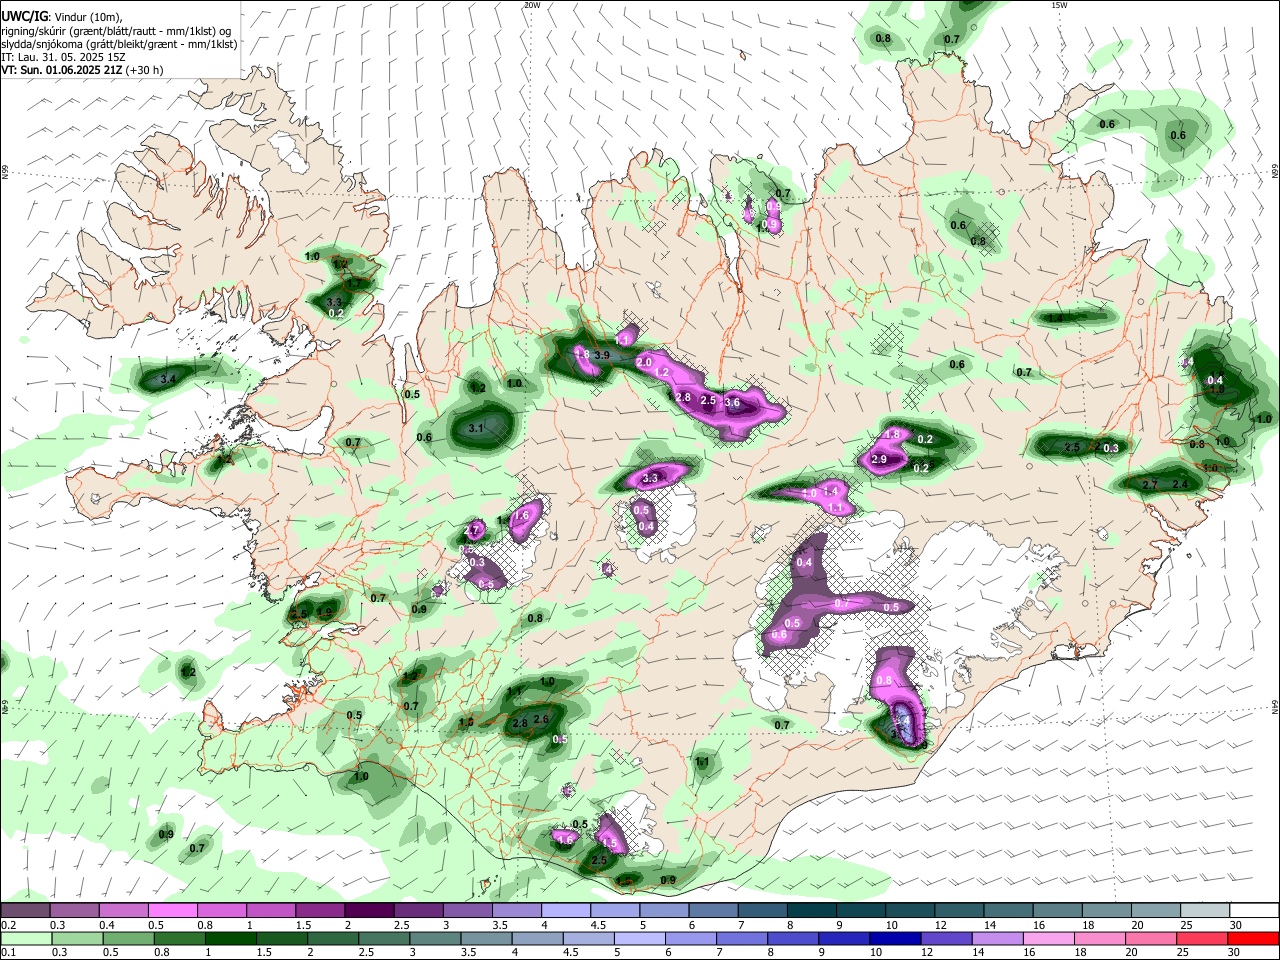
Task: Click the 'slydda/snjókoma' legend description line
Action: click(119, 44)
